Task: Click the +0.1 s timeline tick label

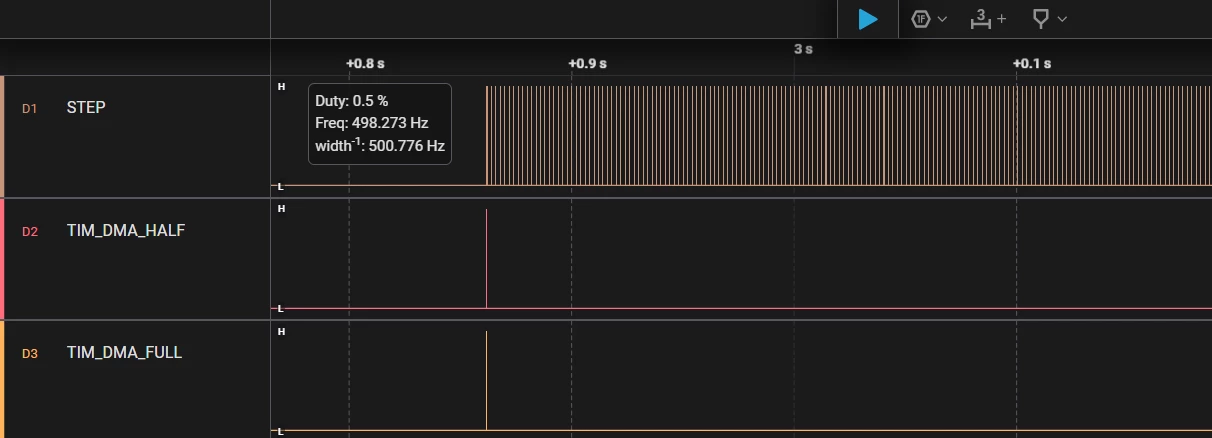Action: [1032, 64]
